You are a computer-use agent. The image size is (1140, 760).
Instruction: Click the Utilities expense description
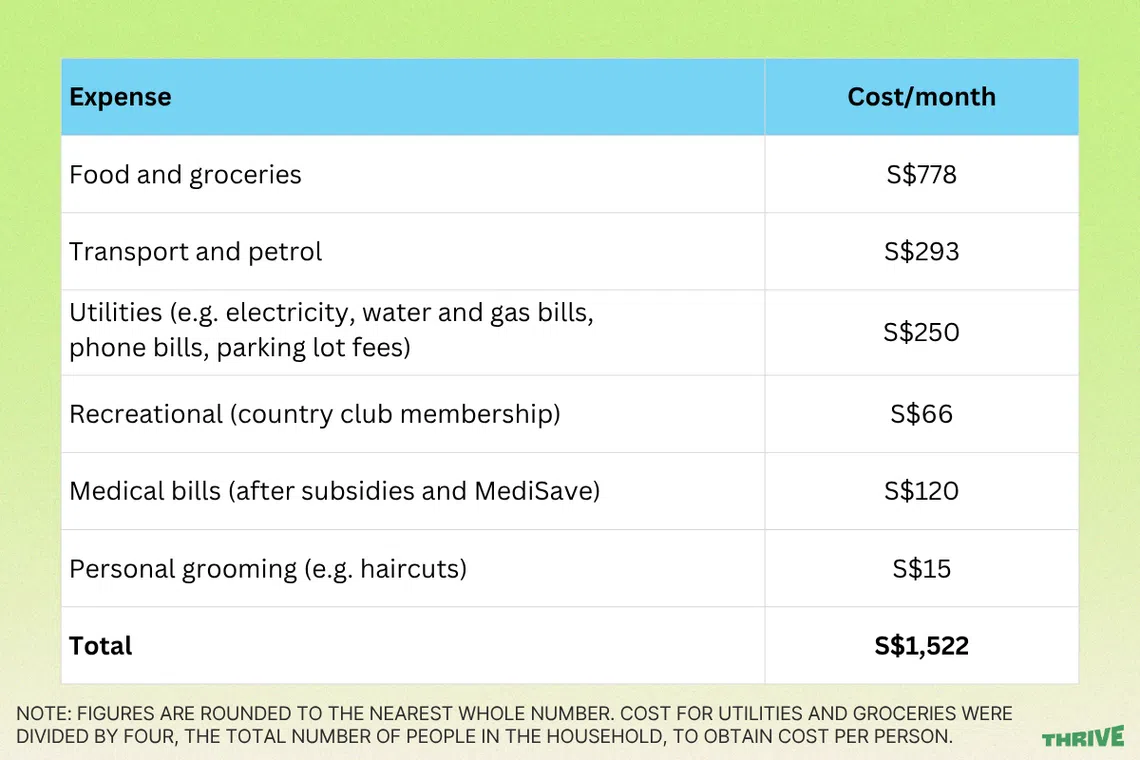point(331,331)
